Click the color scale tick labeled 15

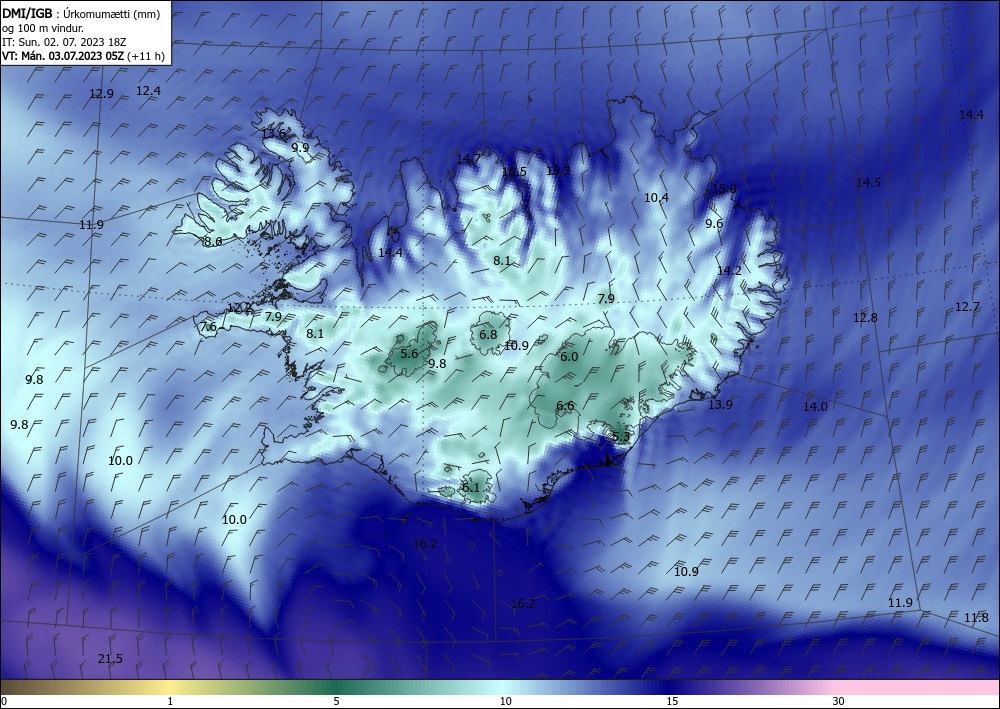click(672, 701)
